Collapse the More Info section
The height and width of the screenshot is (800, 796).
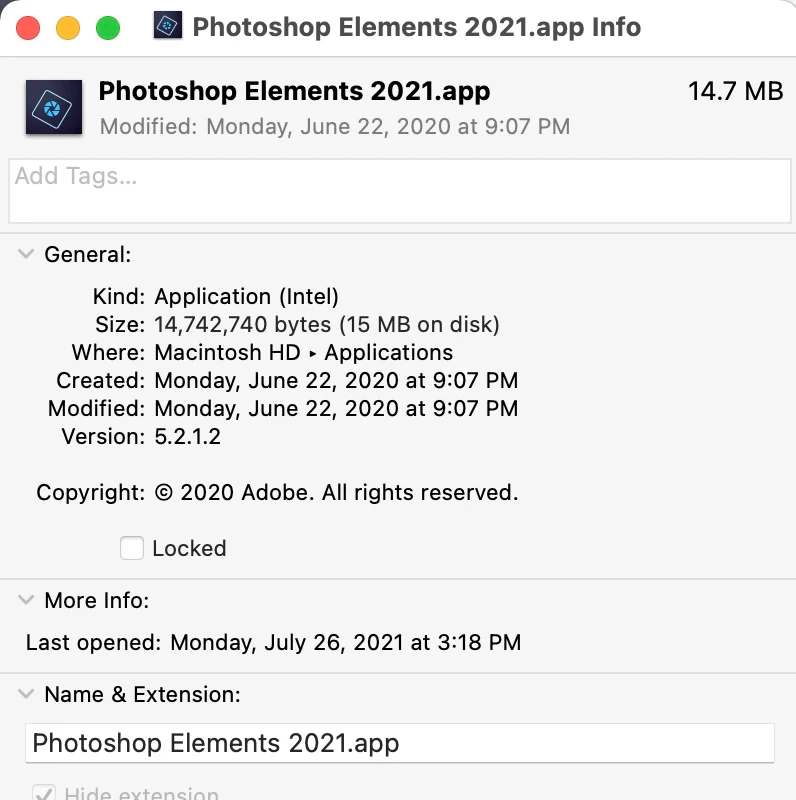click(26, 599)
